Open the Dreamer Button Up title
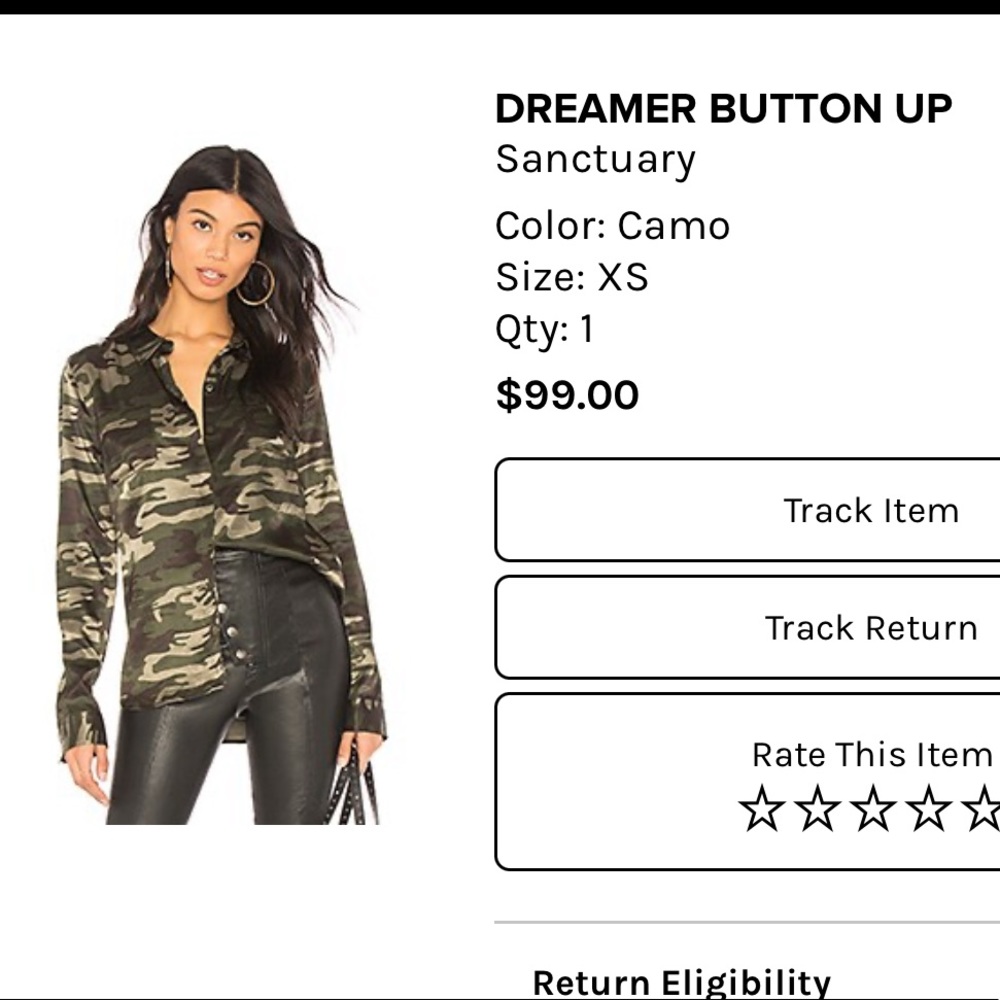1000x1000 pixels. [723, 108]
